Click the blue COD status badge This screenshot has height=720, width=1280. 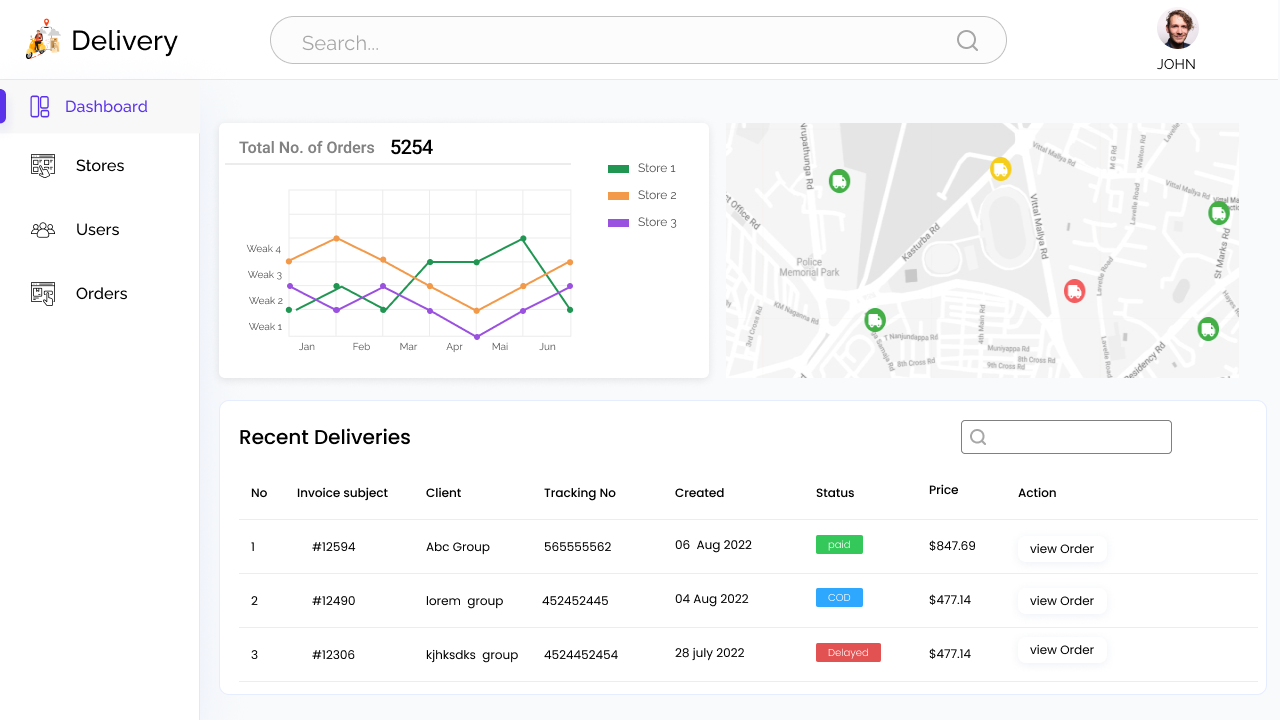coord(839,598)
